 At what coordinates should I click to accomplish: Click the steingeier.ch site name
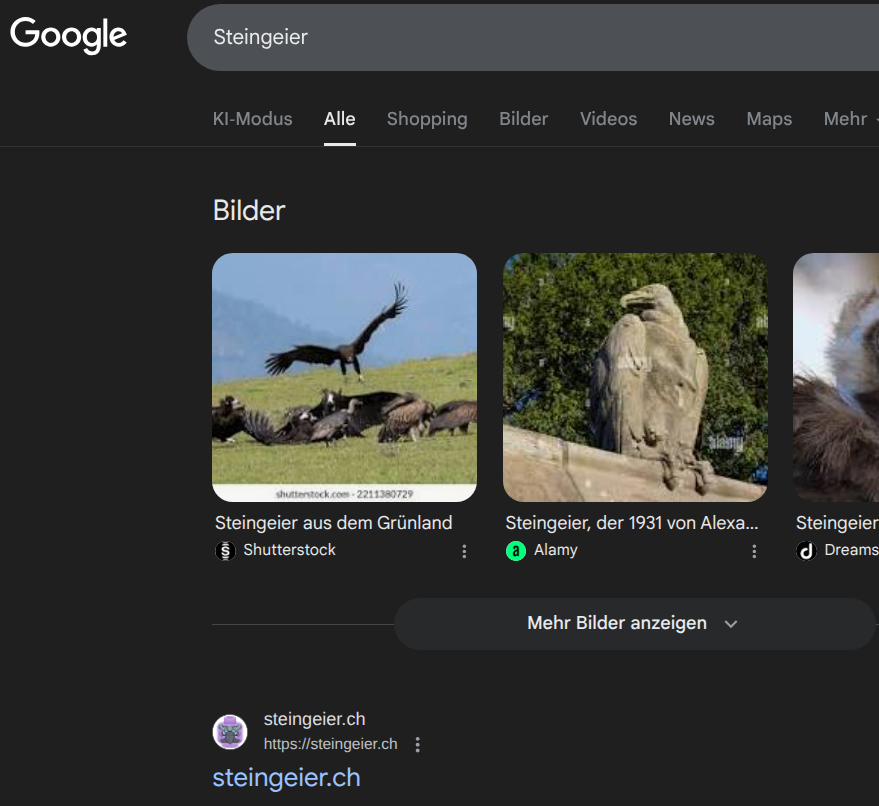pos(314,719)
